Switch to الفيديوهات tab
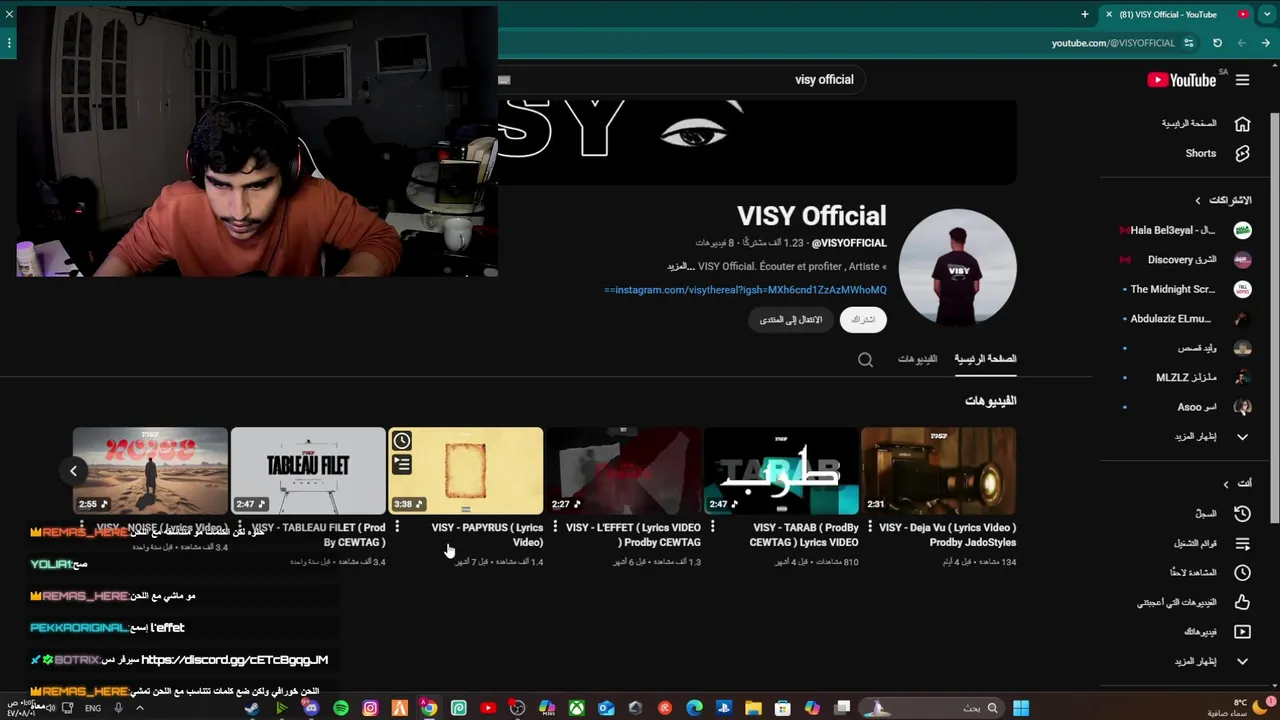 point(917,359)
